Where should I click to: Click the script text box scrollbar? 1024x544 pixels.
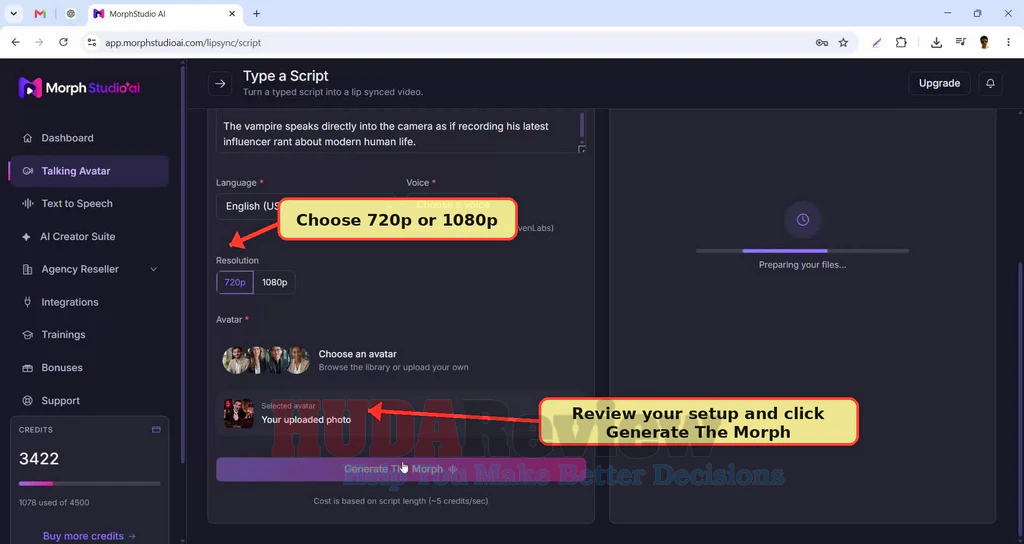(582, 124)
